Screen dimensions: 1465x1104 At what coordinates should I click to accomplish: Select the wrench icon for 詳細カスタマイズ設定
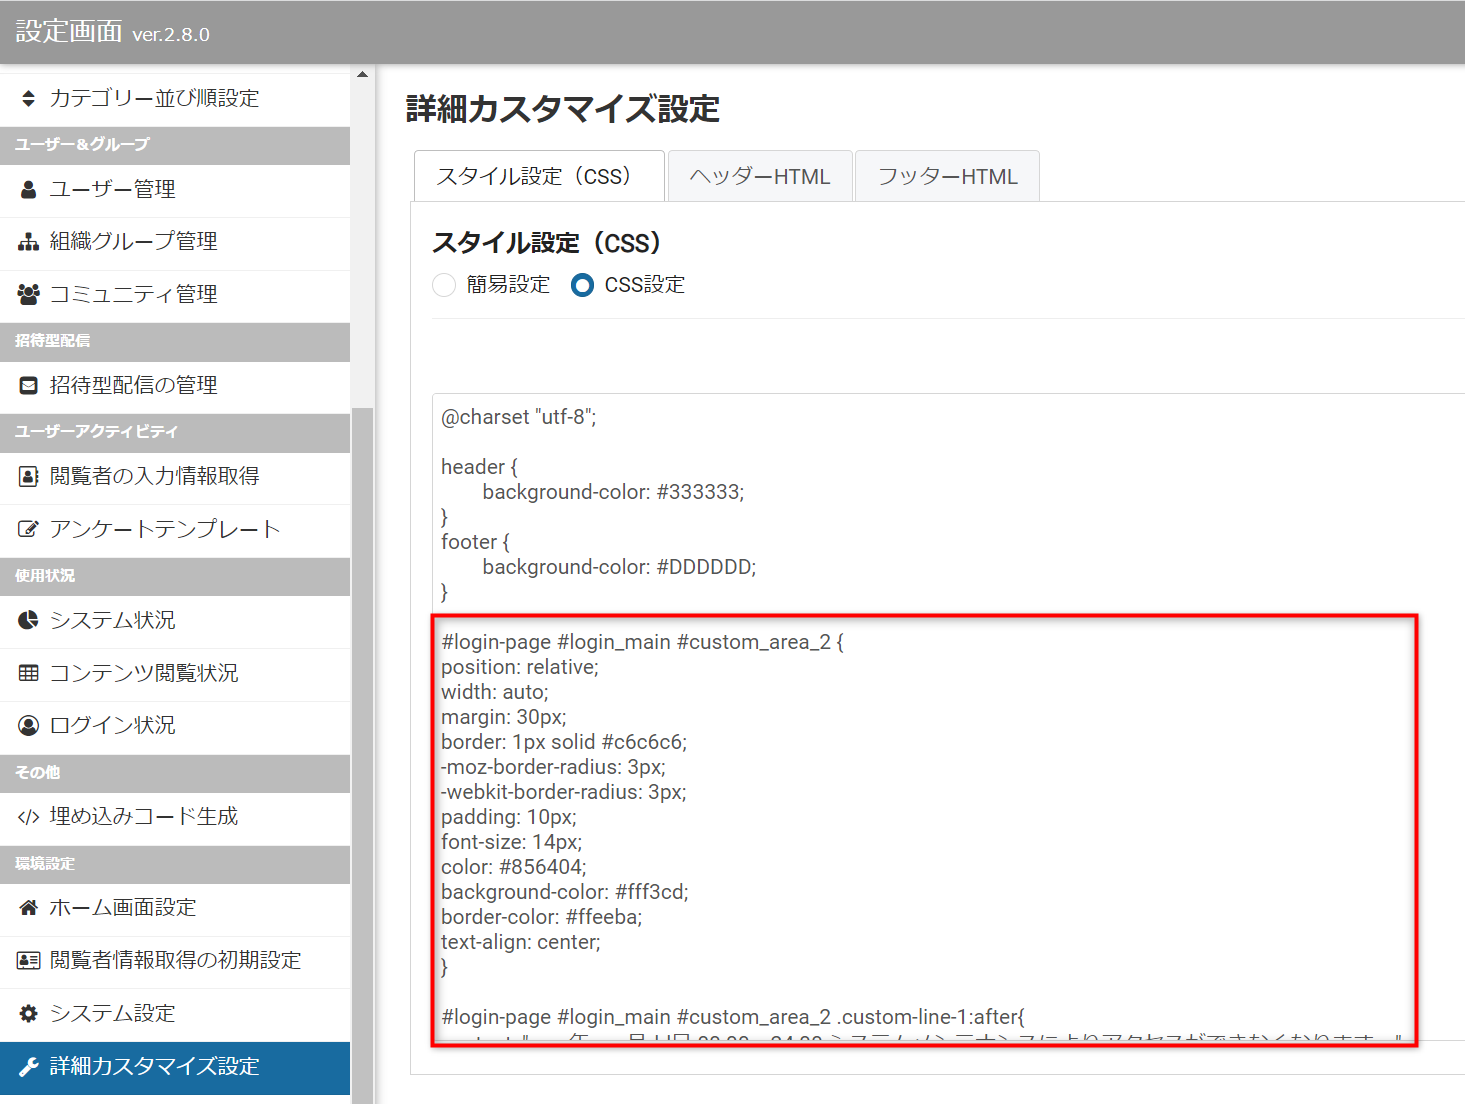27,1066
